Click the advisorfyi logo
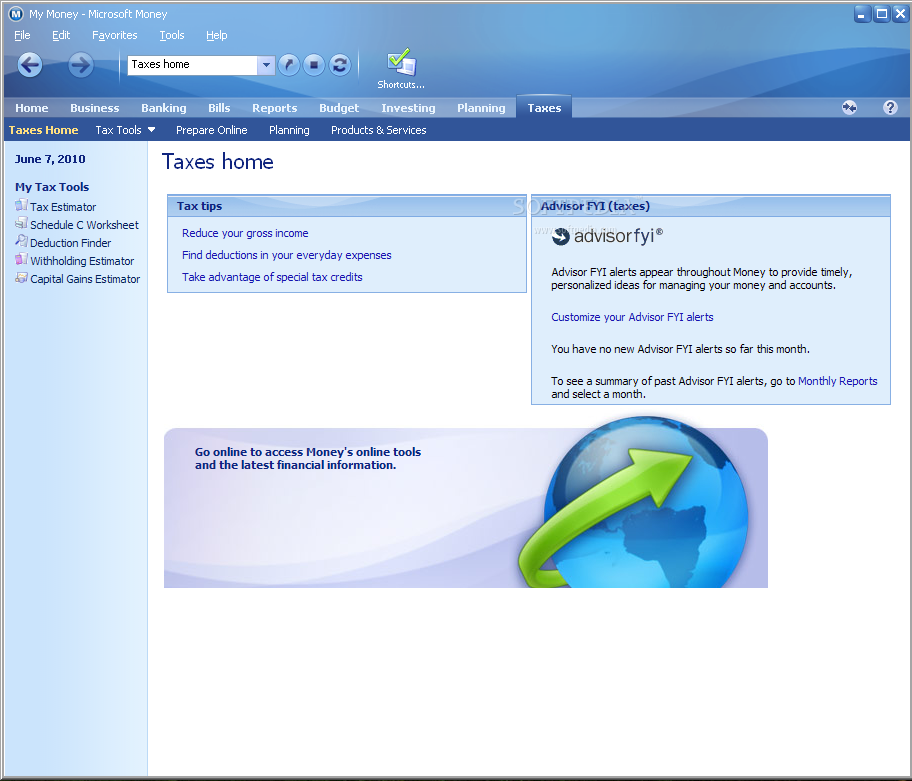 pyautogui.click(x=607, y=236)
